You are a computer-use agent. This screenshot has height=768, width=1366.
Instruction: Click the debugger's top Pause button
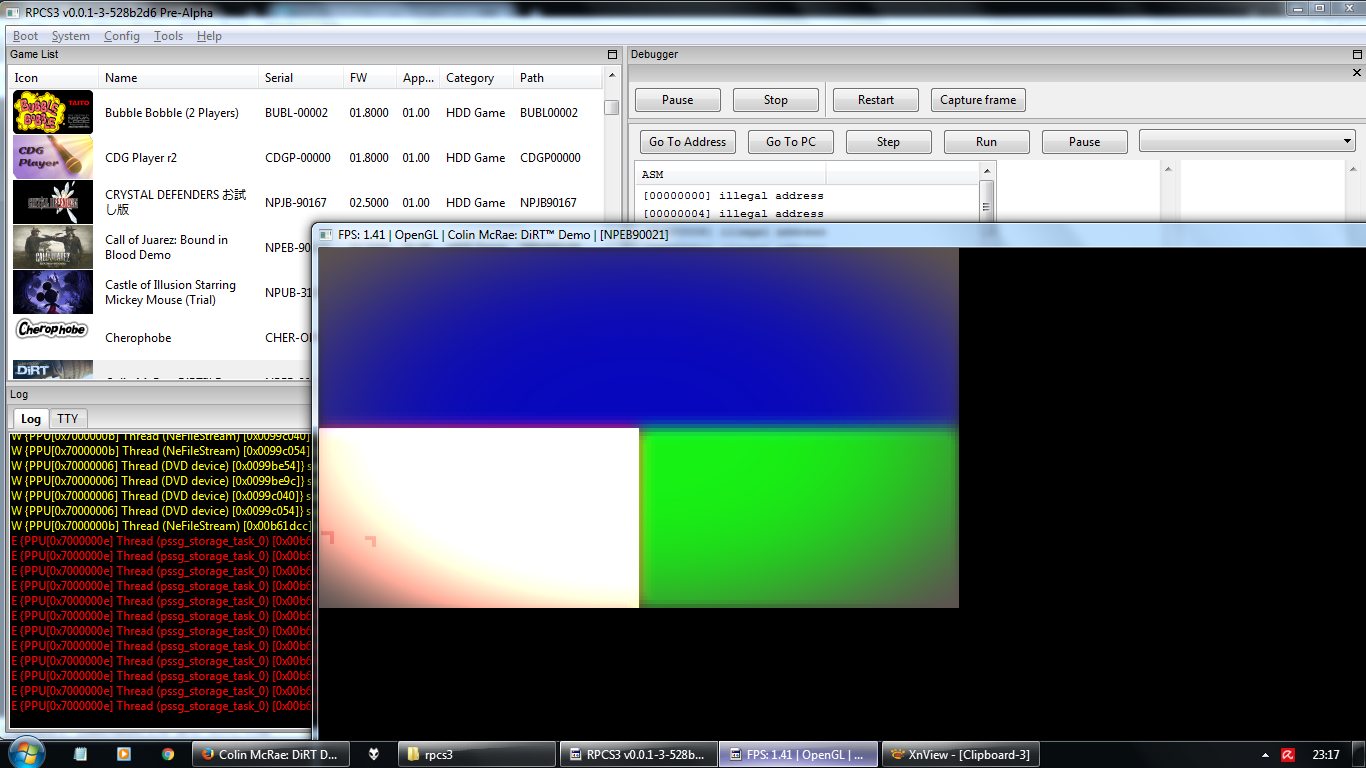point(677,100)
